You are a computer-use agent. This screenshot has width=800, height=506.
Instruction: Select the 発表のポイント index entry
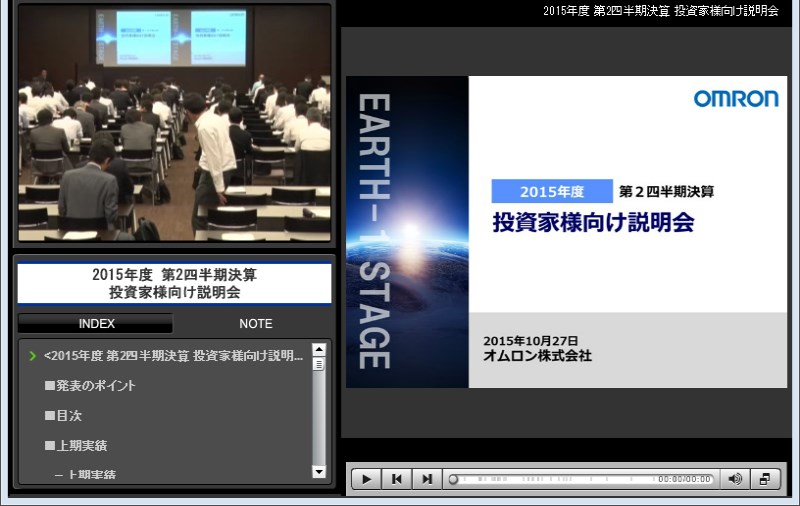click(90, 386)
